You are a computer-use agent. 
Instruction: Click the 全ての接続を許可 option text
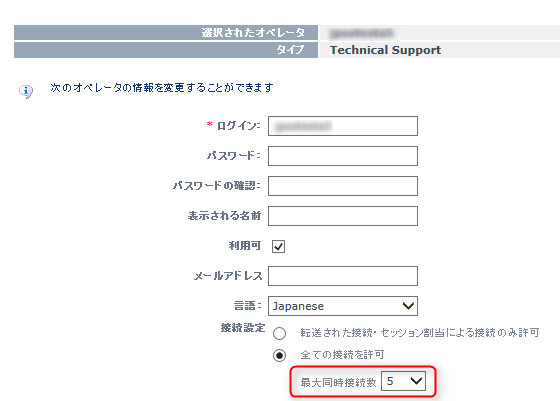342,355
